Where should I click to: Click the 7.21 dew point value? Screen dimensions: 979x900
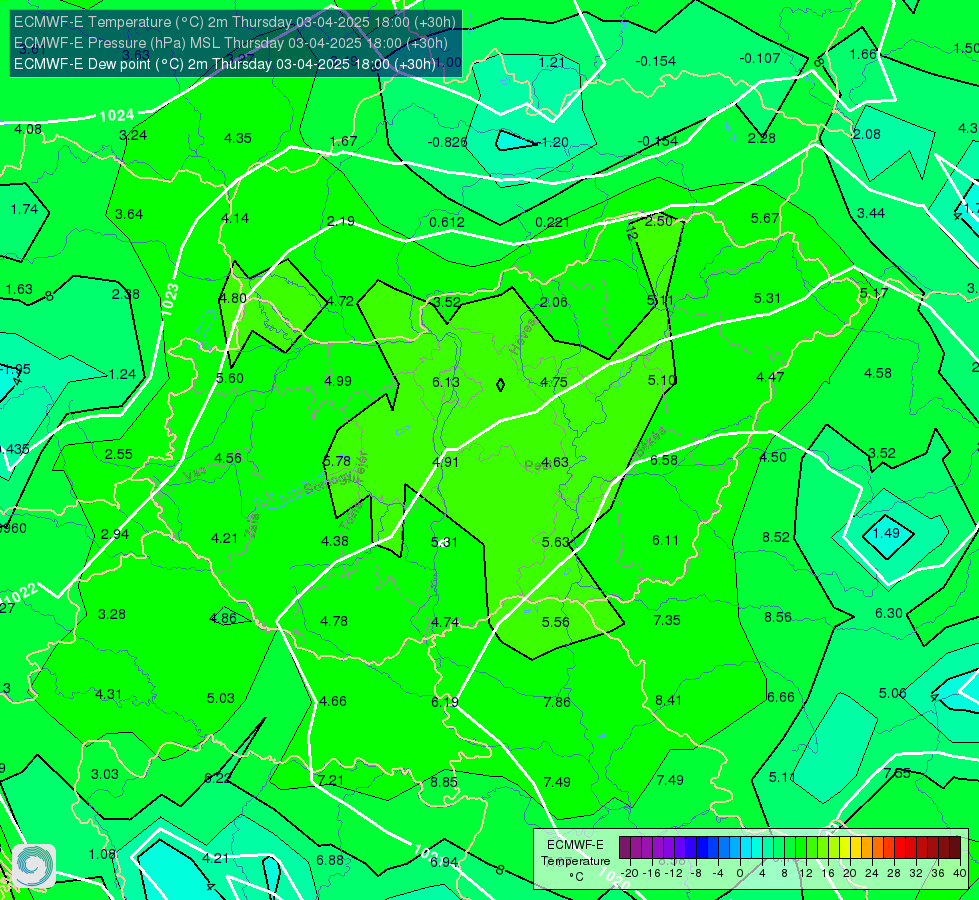tap(331, 781)
